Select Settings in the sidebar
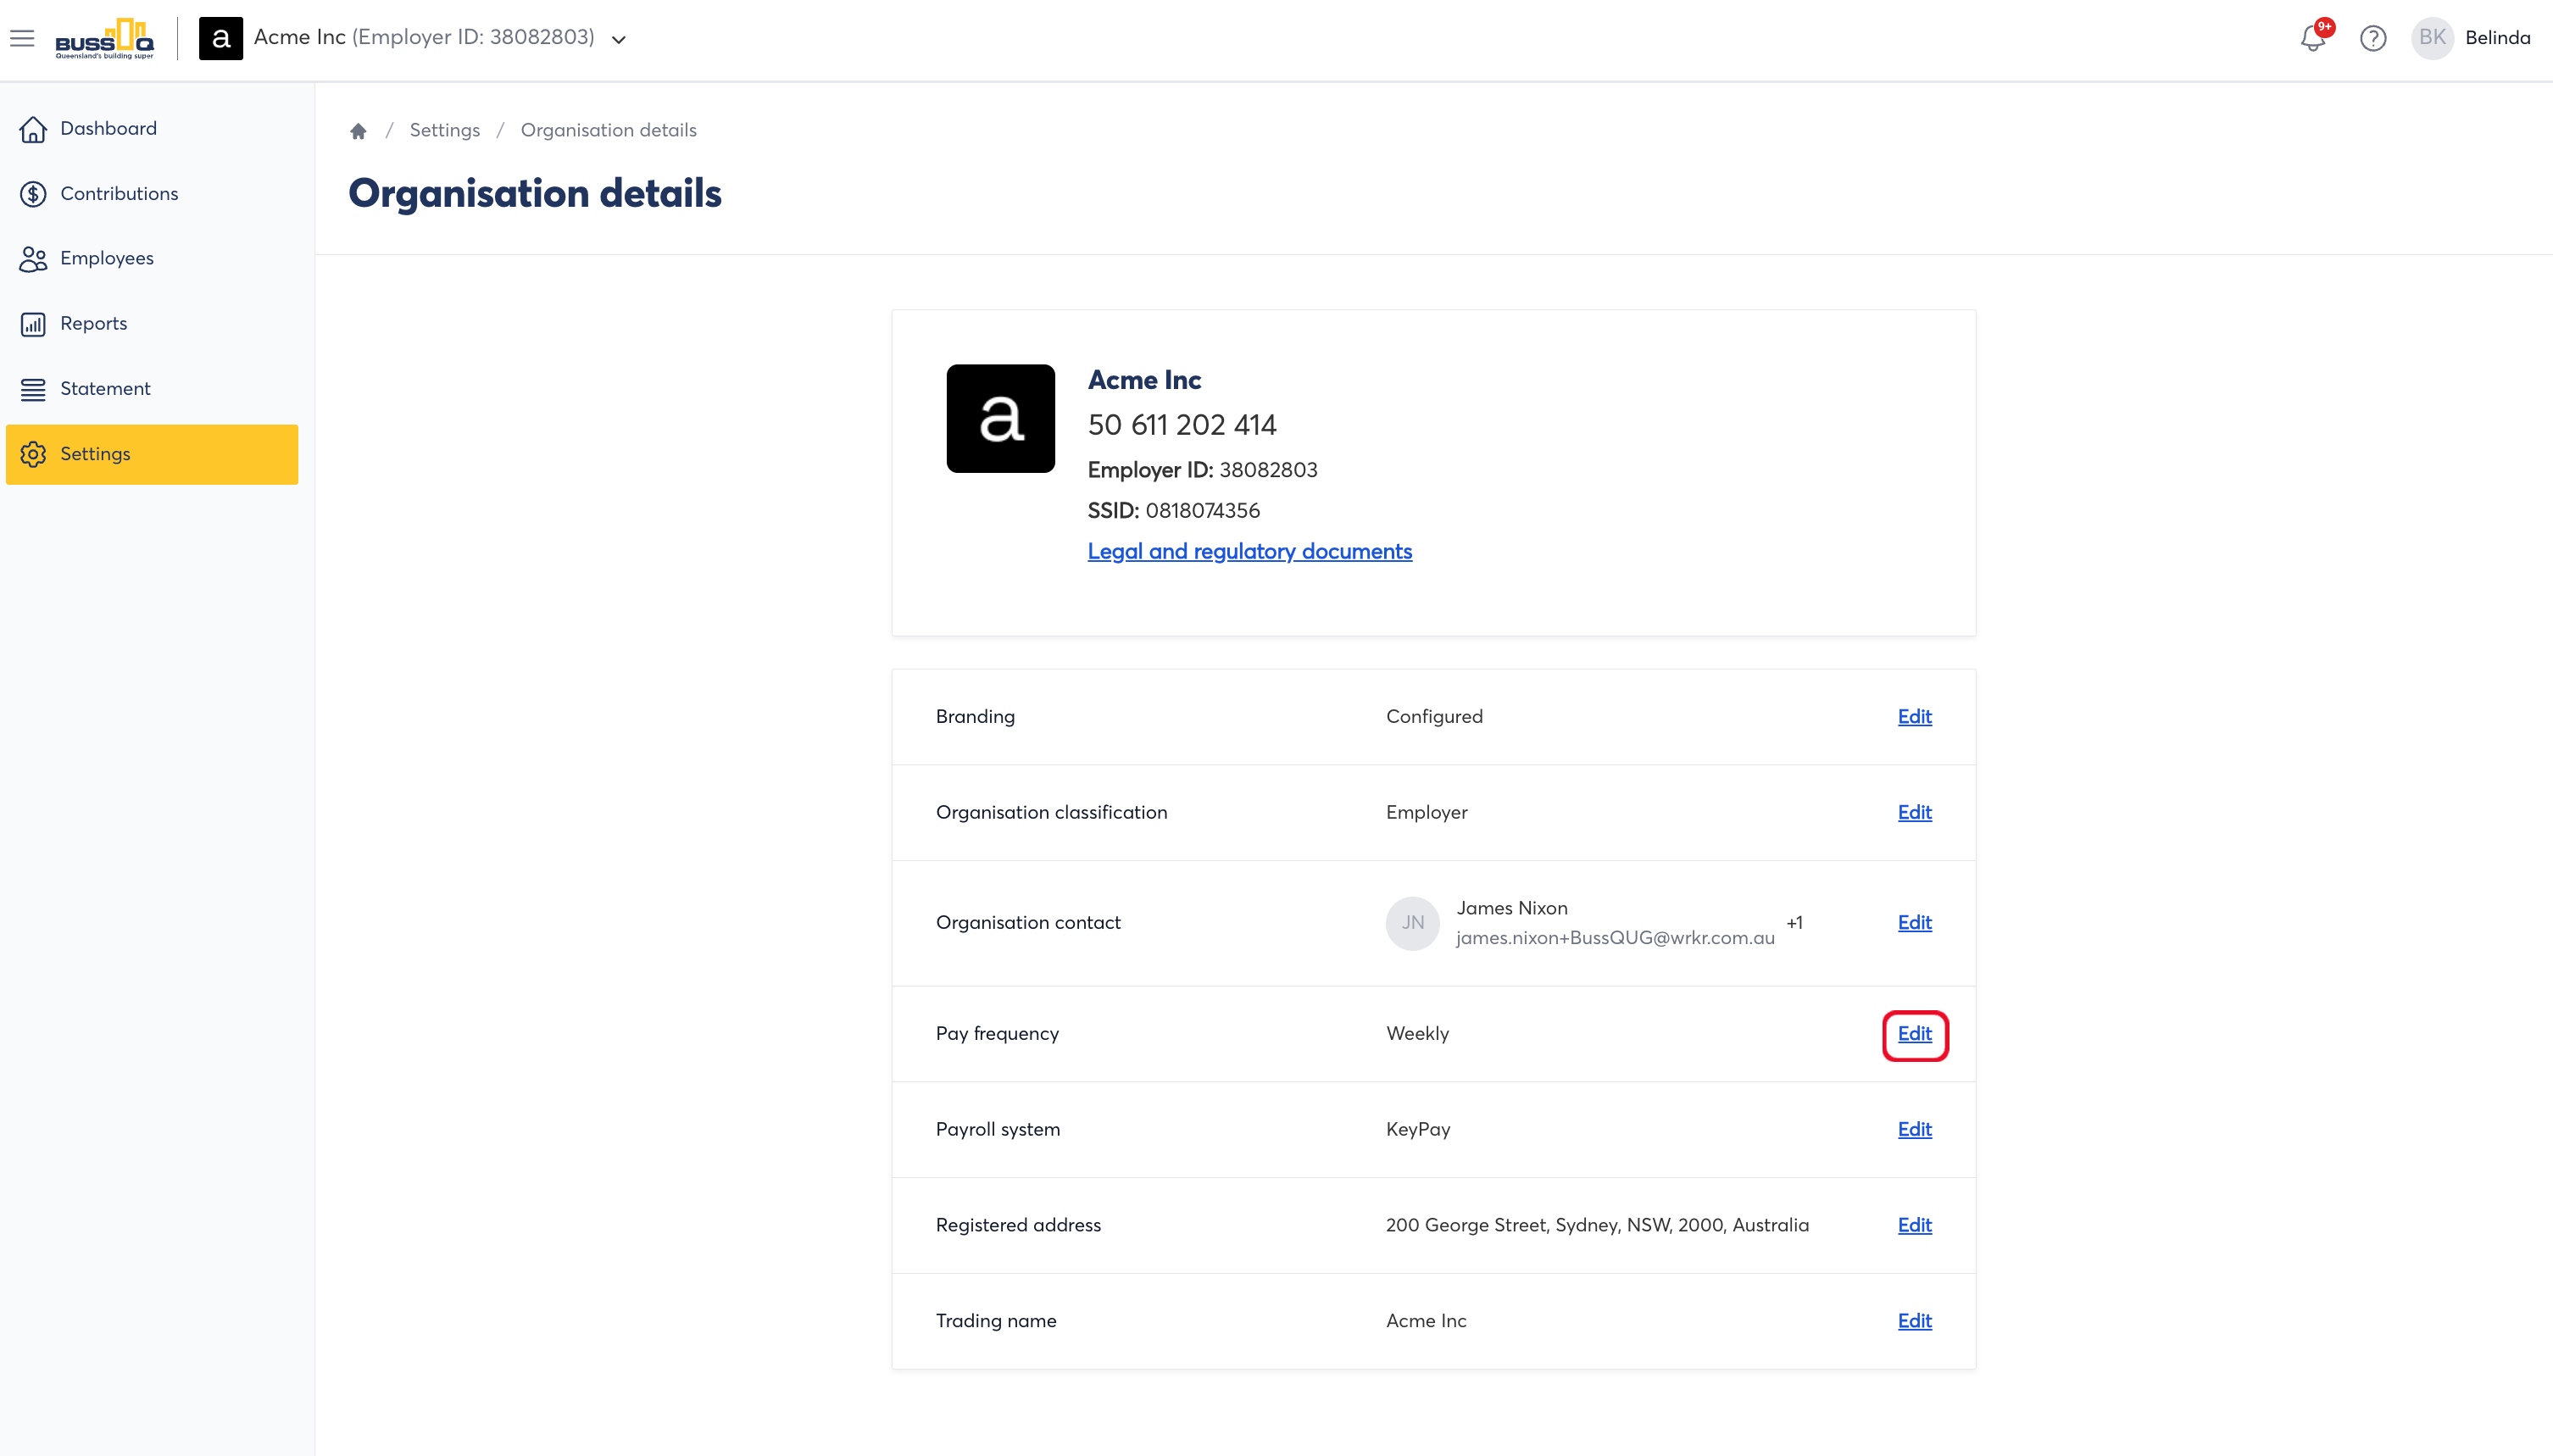The width and height of the screenshot is (2553, 1456). pyautogui.click(x=152, y=454)
